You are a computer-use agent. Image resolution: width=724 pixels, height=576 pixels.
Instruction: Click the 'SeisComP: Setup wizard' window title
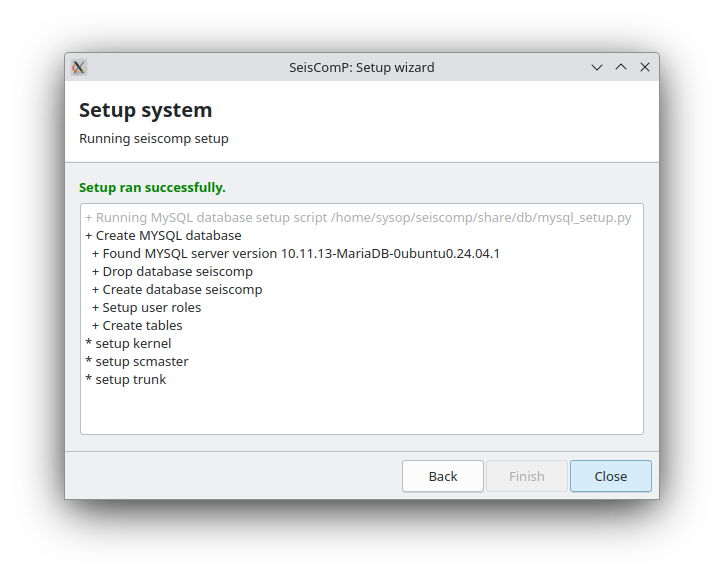click(x=361, y=67)
